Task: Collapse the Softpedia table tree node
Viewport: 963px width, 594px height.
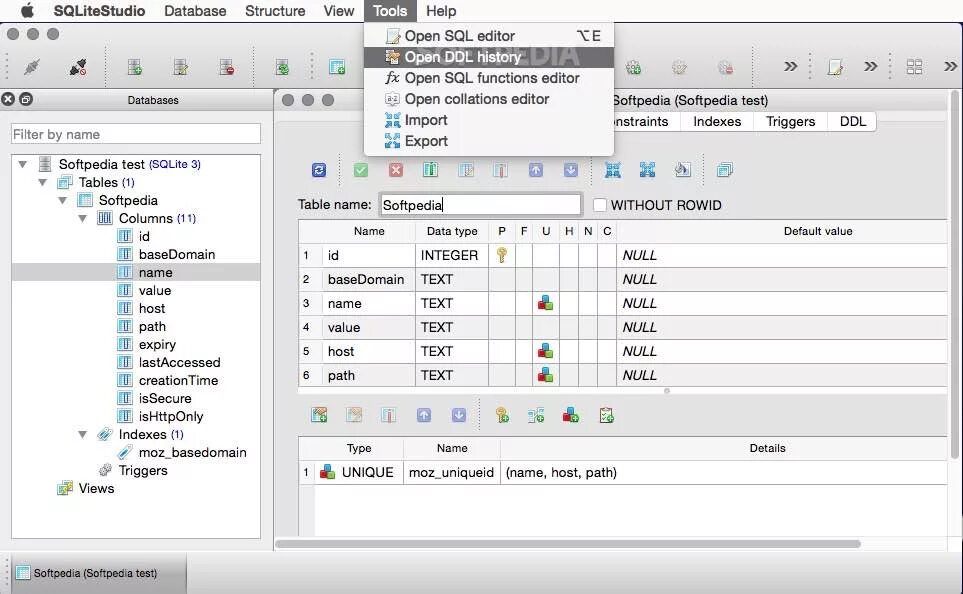Action: tap(62, 200)
